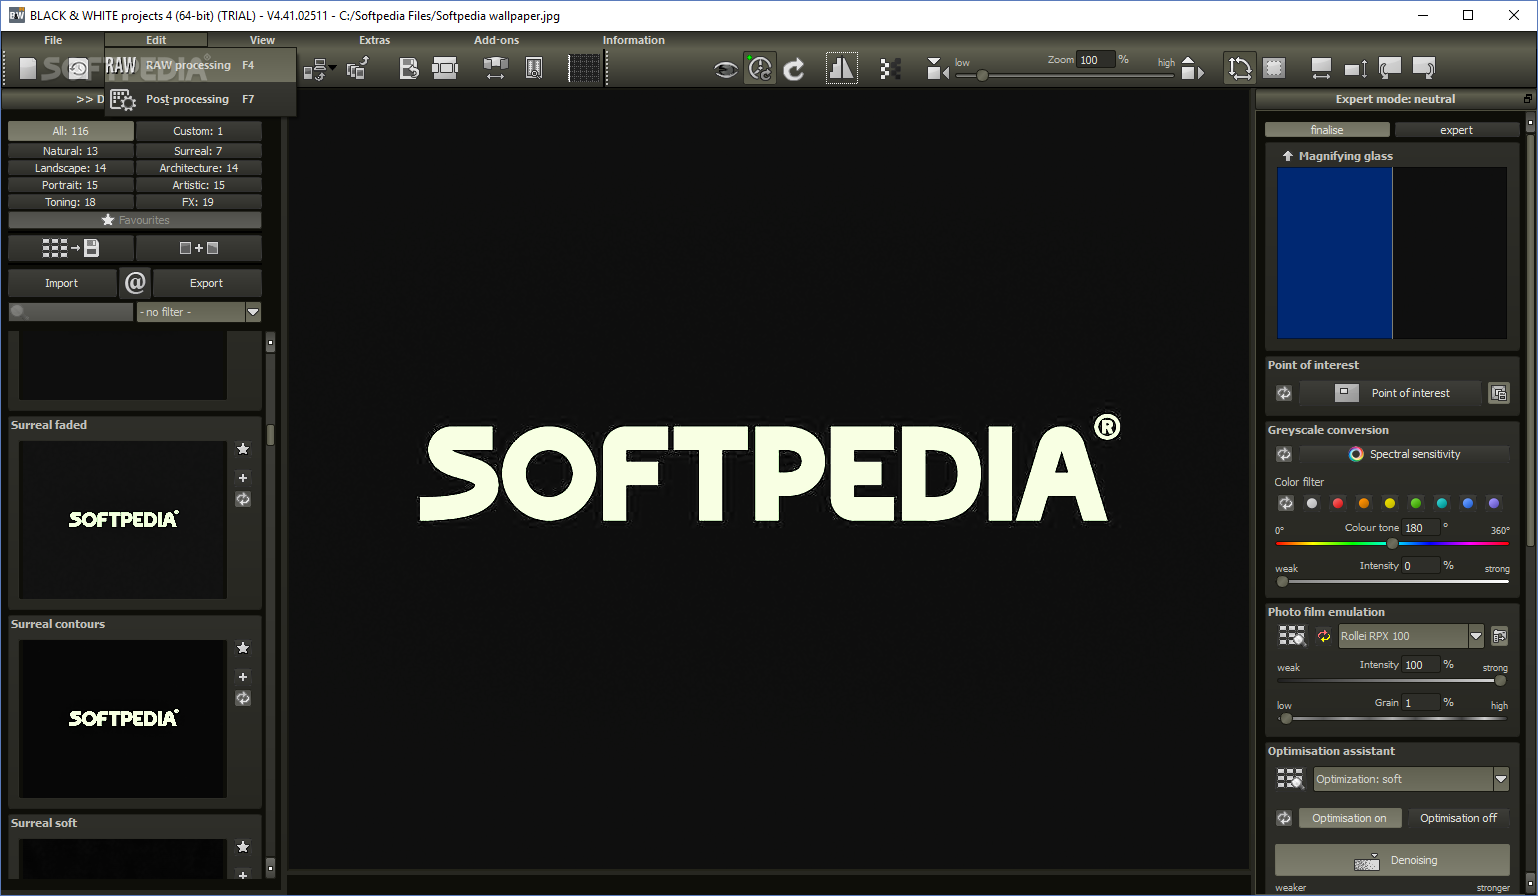Click the rotate left icon
This screenshot has width=1538, height=896.
(x=1390, y=68)
